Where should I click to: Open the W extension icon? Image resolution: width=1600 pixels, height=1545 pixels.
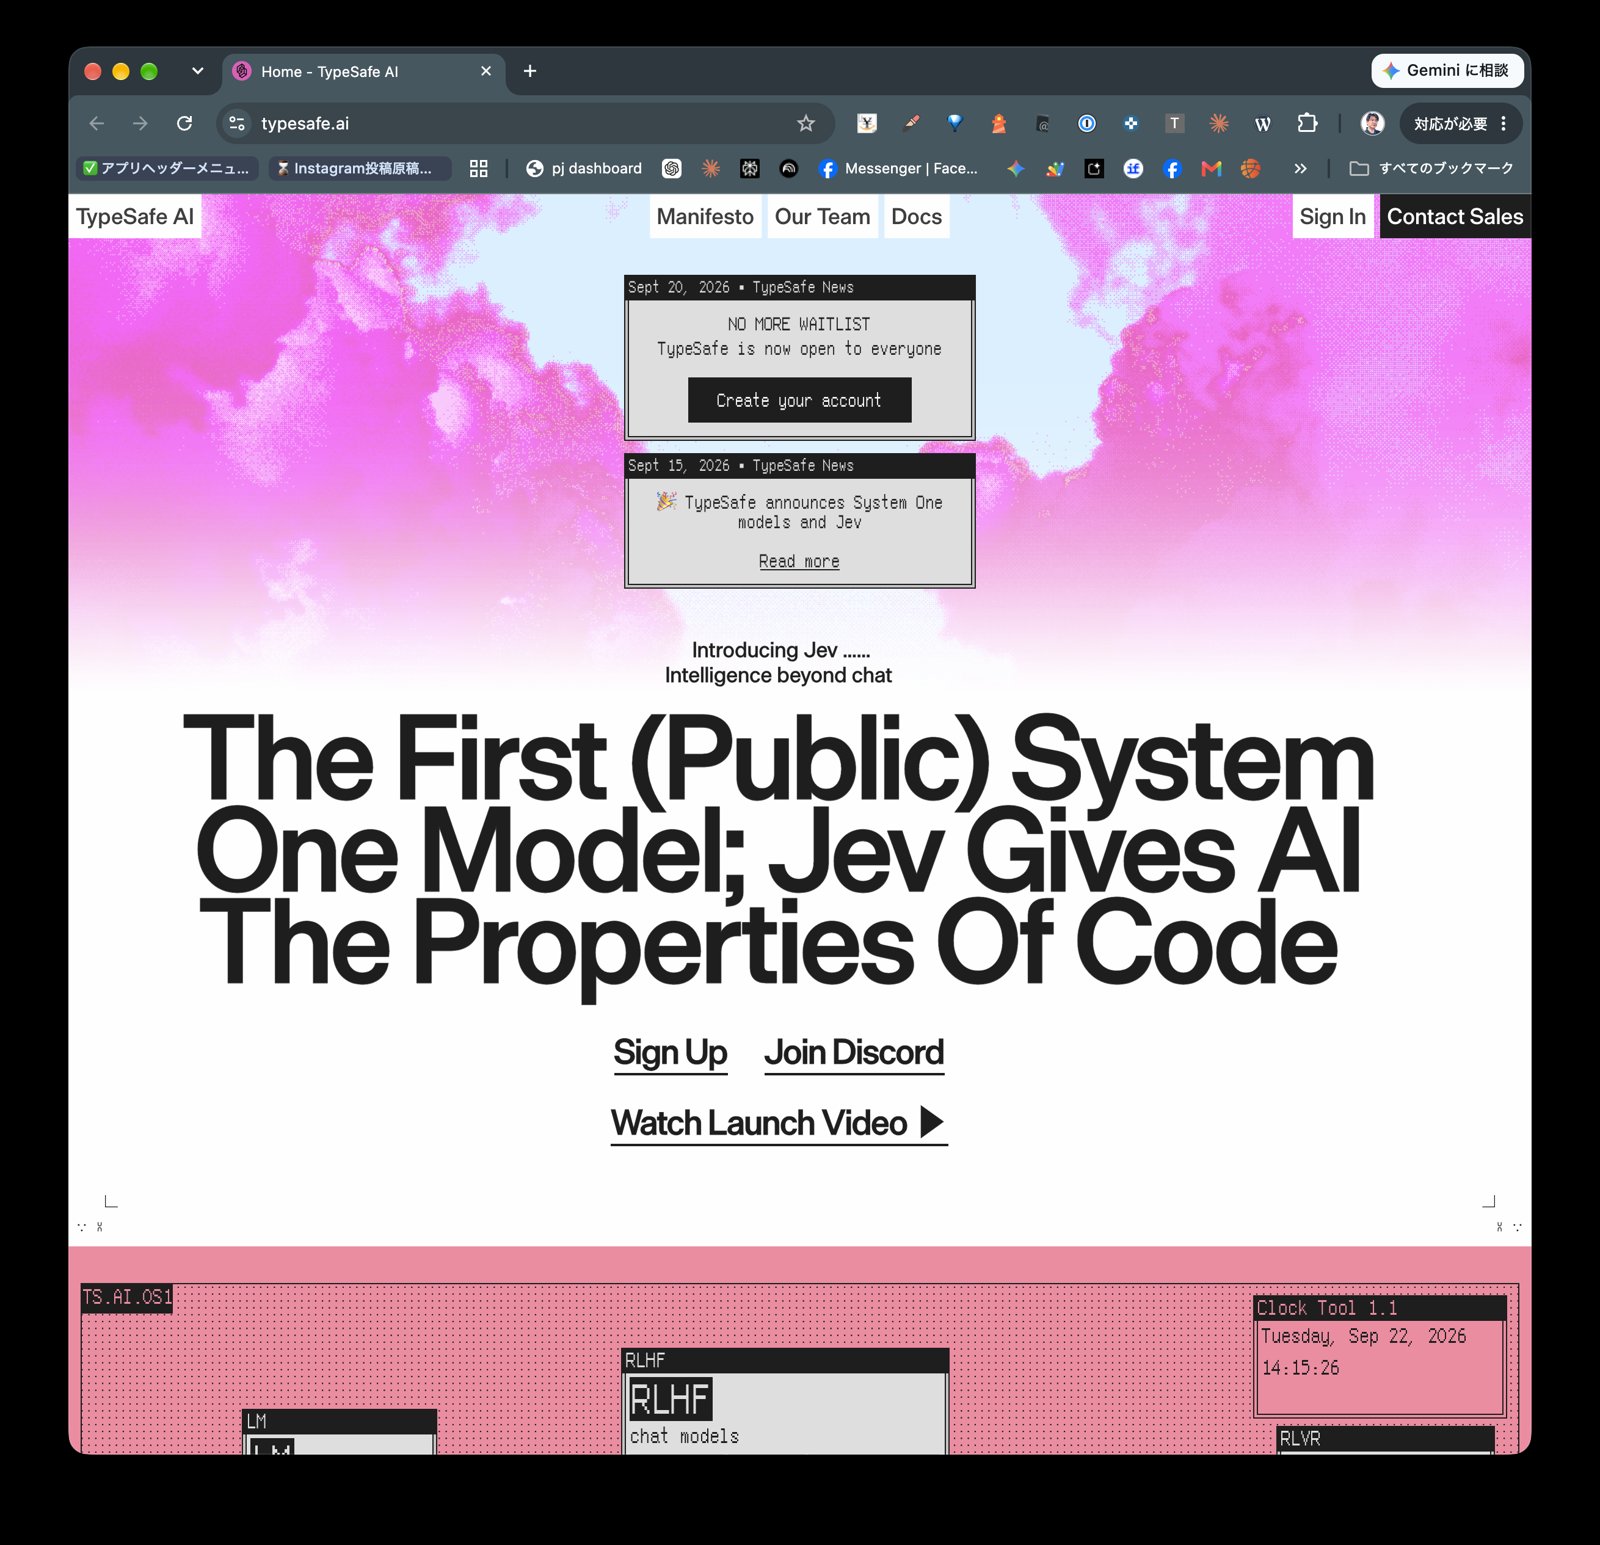coord(1263,123)
